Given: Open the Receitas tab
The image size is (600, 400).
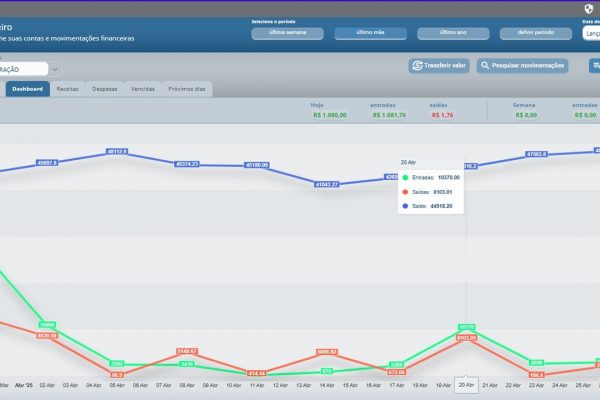Looking at the screenshot, I should (67, 89).
